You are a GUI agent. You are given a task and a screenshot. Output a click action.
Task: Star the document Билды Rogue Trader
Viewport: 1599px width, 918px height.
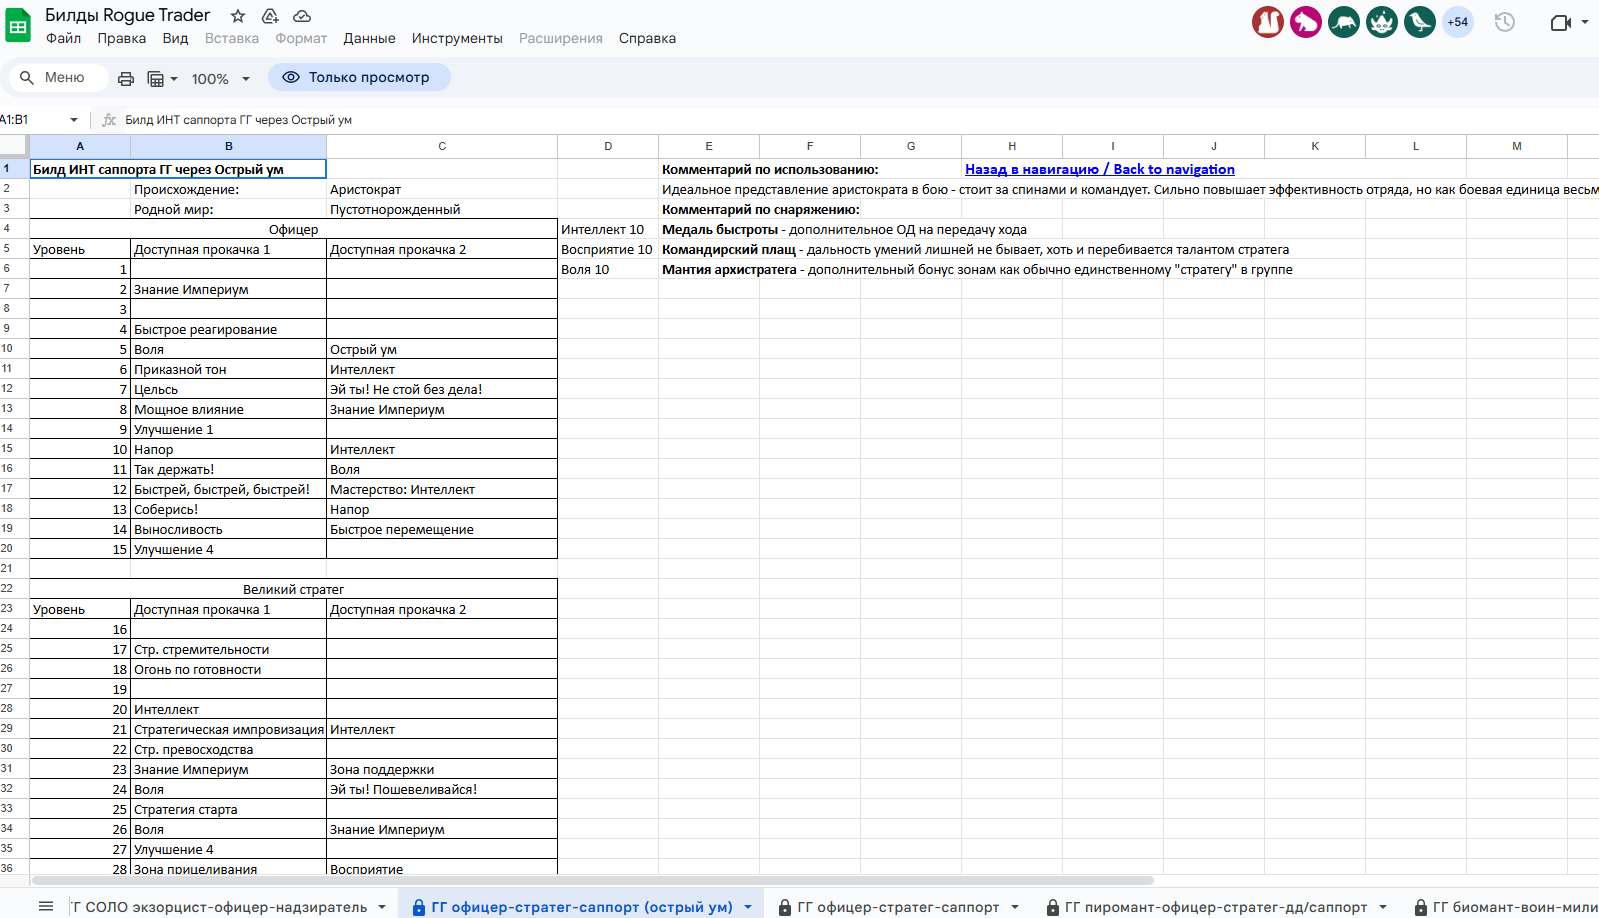238,16
